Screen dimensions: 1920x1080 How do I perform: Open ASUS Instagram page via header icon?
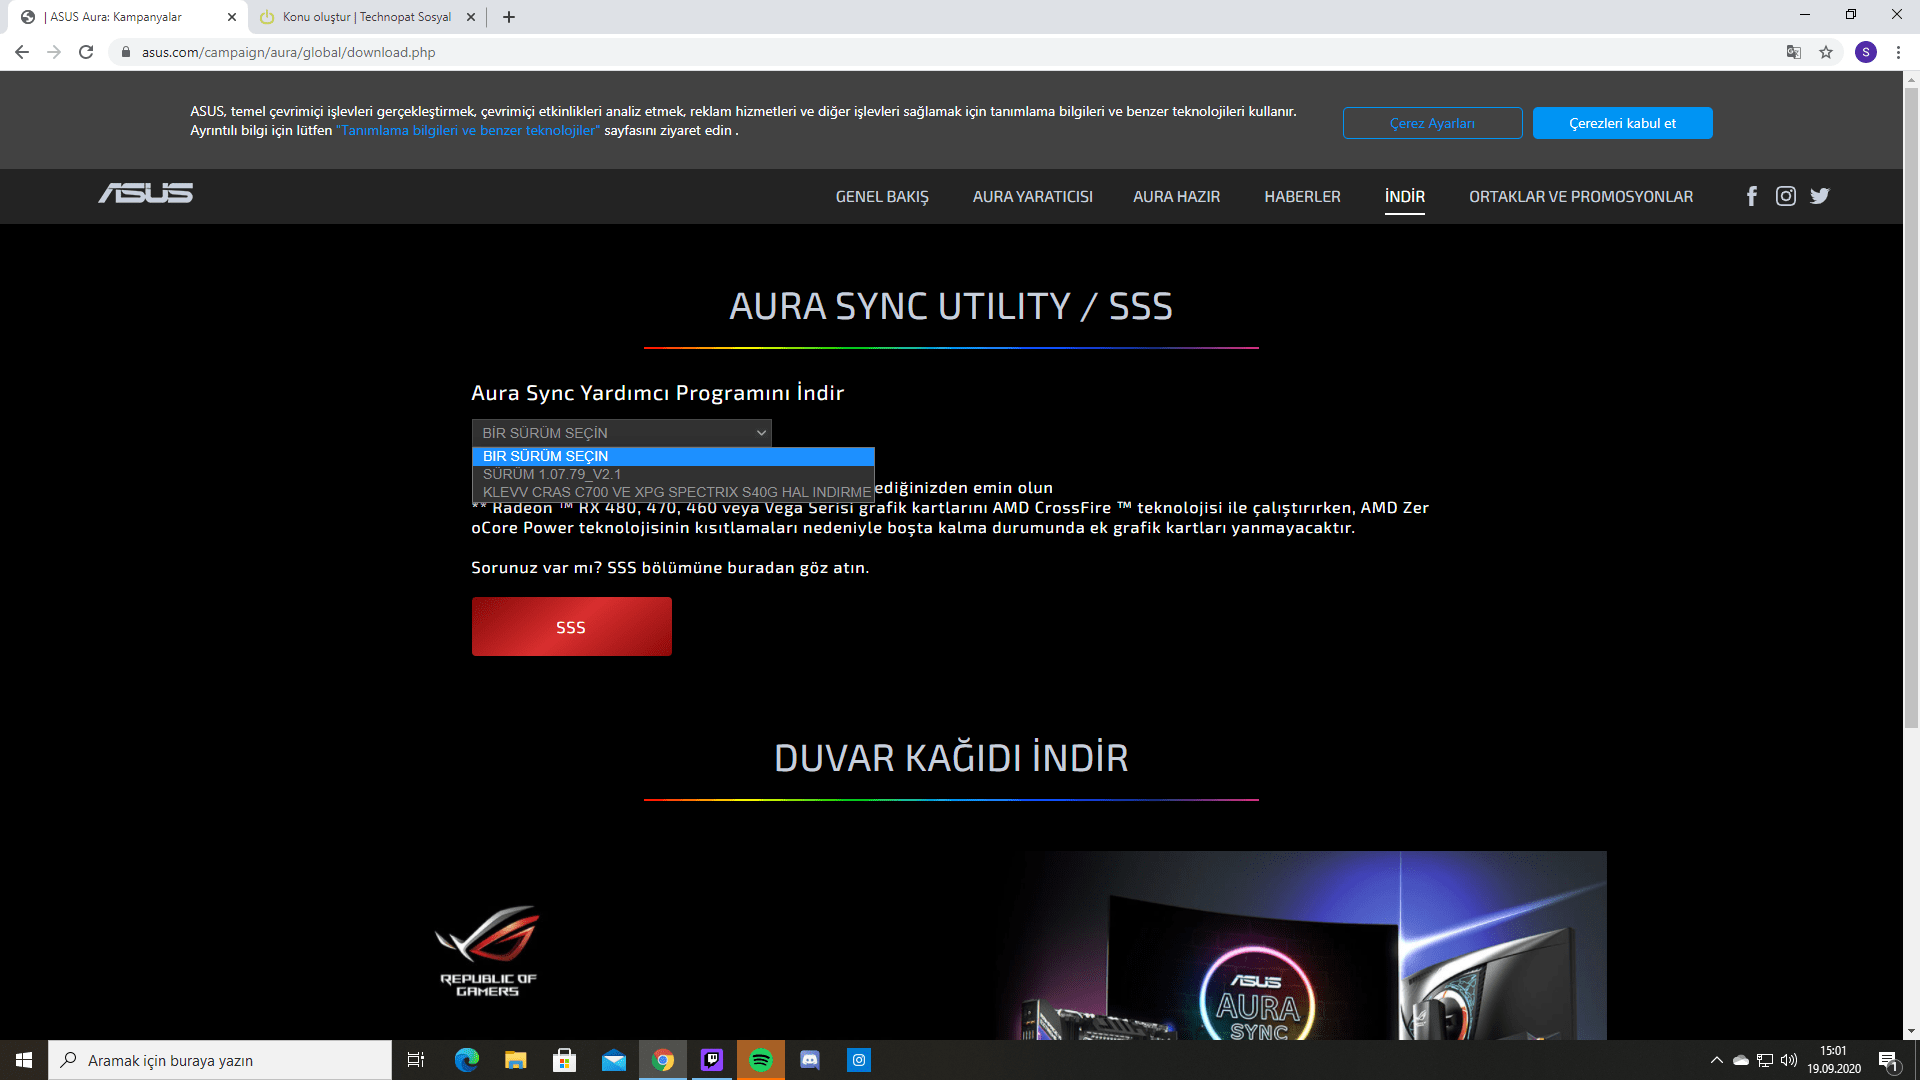coord(1785,196)
